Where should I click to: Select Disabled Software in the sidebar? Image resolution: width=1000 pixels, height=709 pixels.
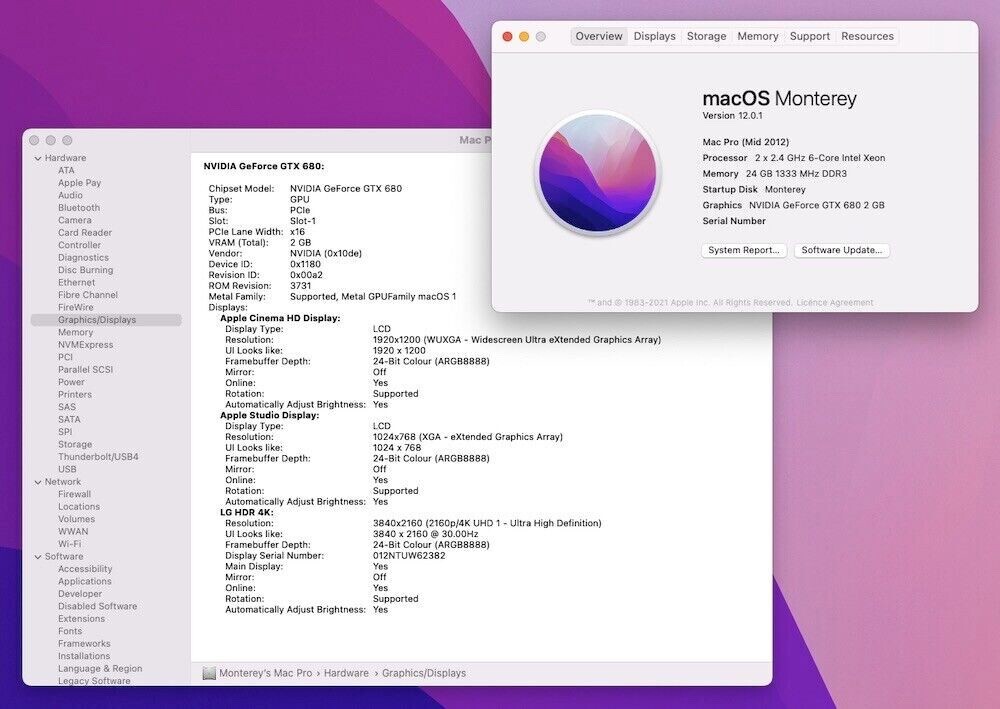(x=98, y=606)
